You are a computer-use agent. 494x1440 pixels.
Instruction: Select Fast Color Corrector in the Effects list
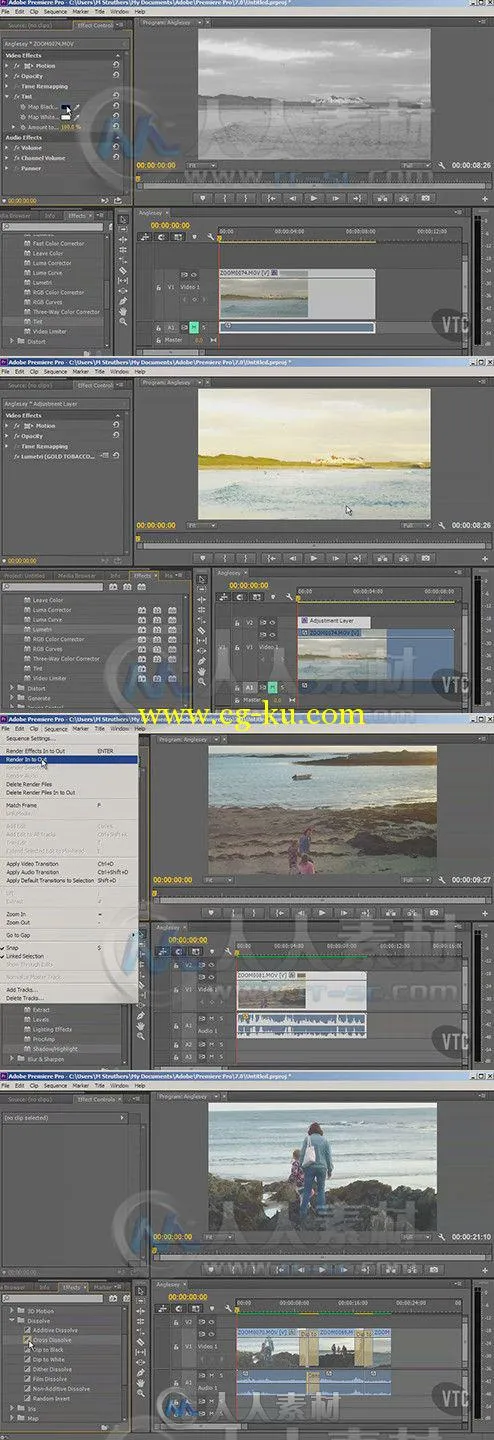point(59,243)
